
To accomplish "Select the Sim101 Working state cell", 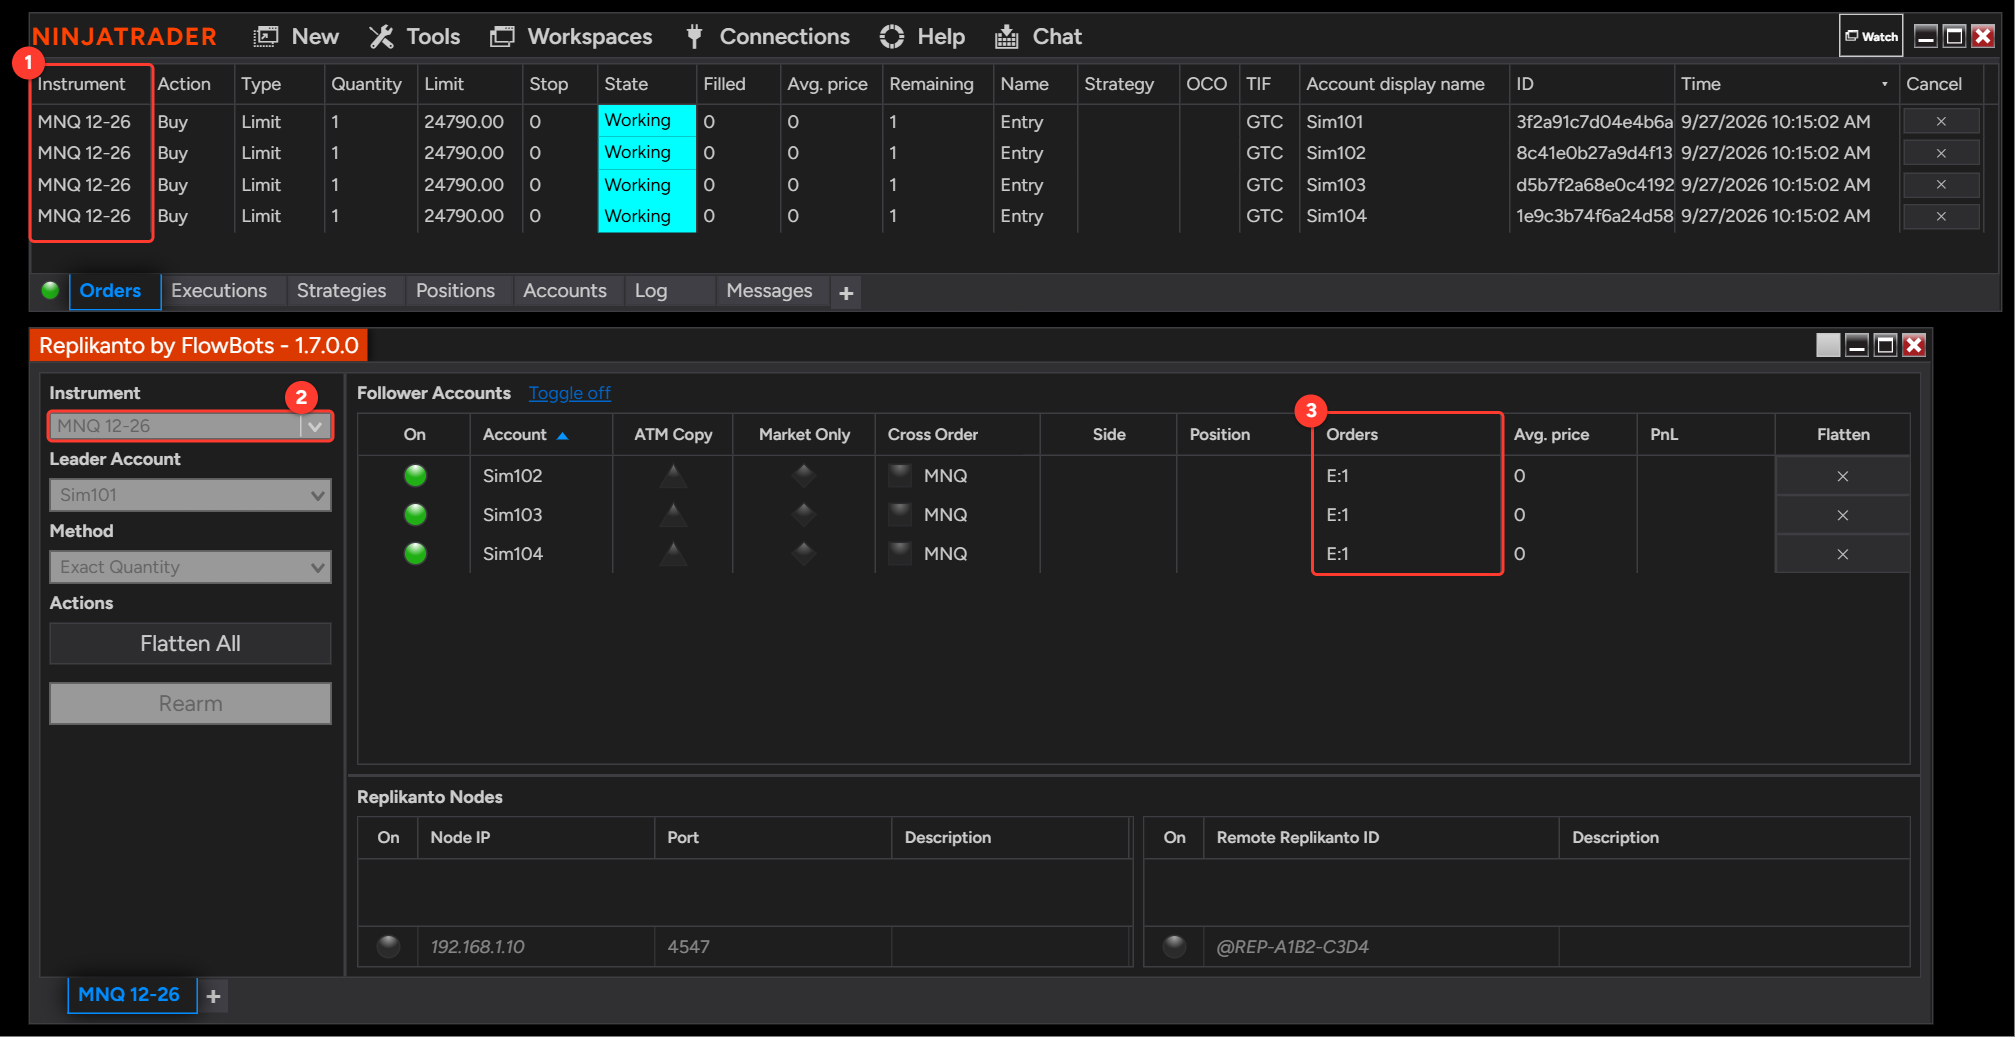I will pos(647,121).
